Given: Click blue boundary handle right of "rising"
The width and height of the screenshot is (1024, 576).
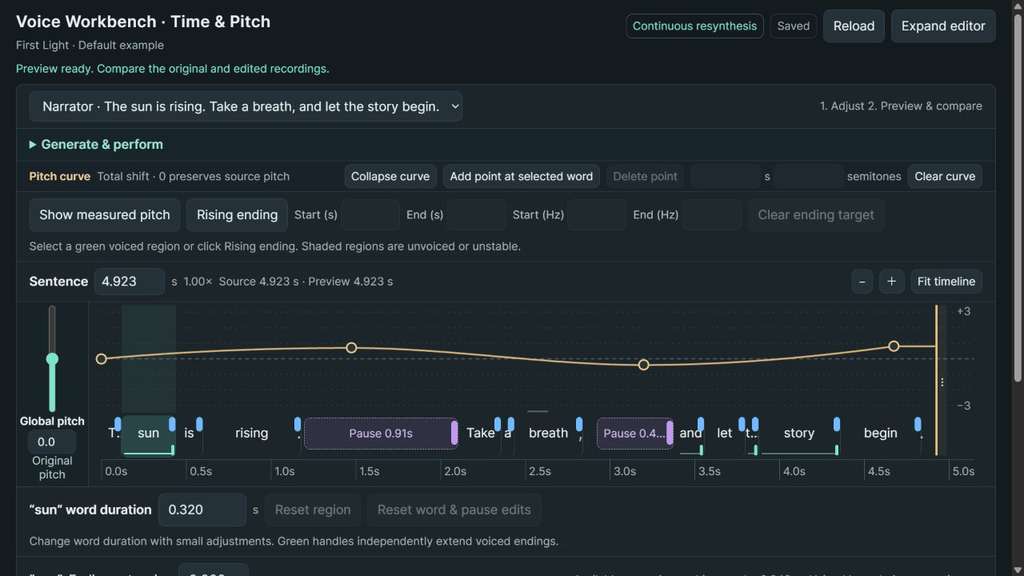Looking at the screenshot, I should point(297,424).
